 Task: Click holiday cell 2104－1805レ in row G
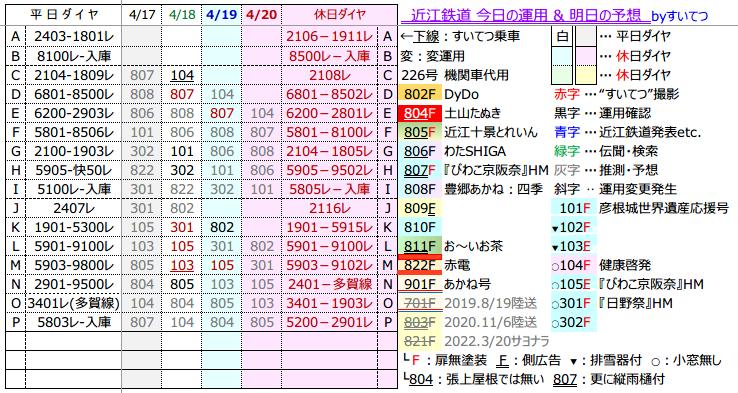[x=329, y=151]
